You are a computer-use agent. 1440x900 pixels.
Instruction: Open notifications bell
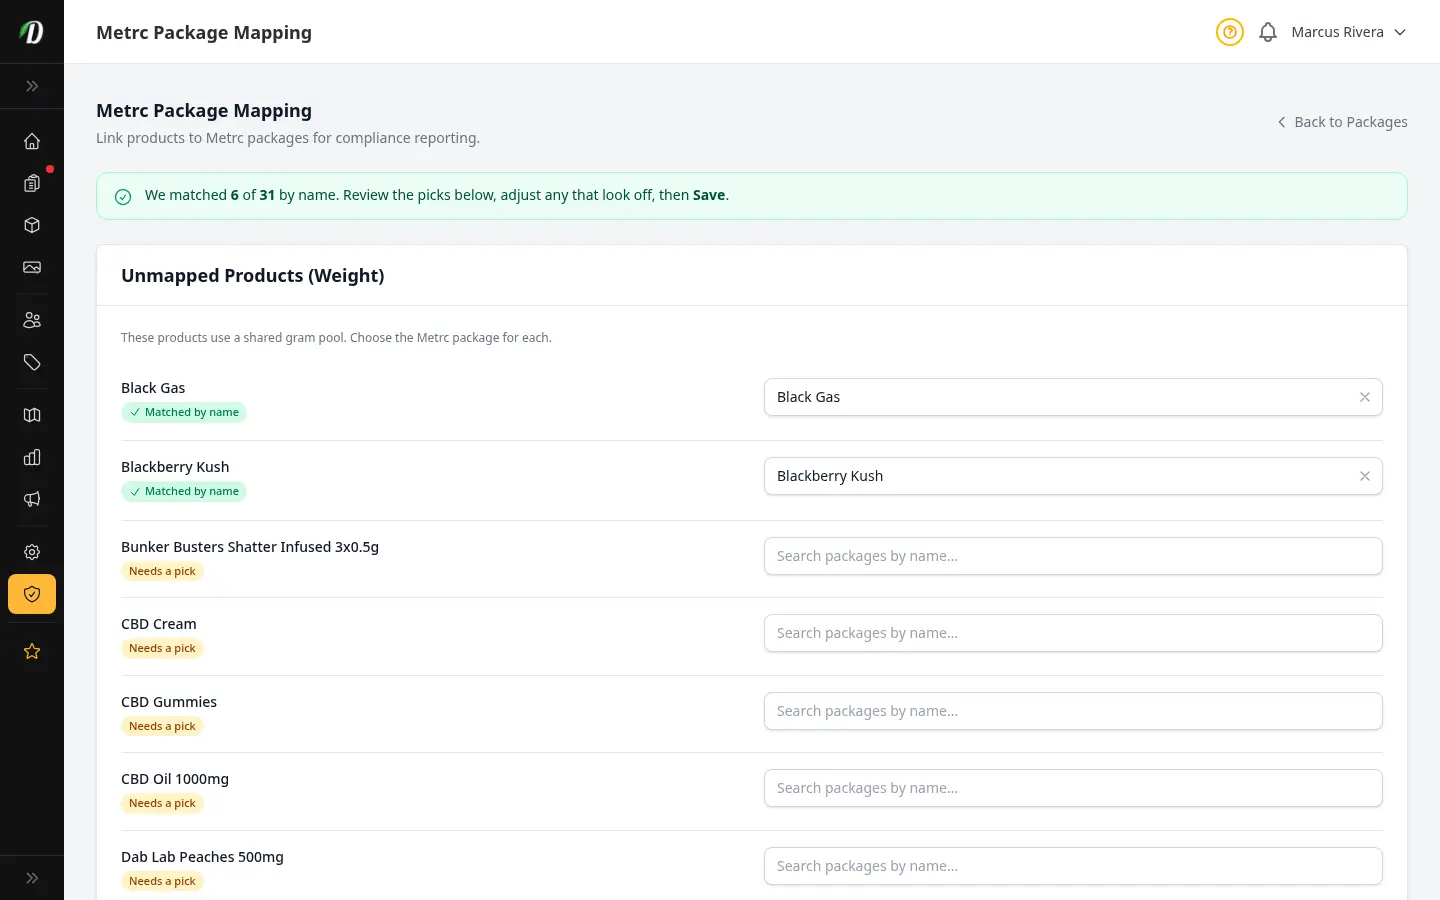coord(1268,32)
